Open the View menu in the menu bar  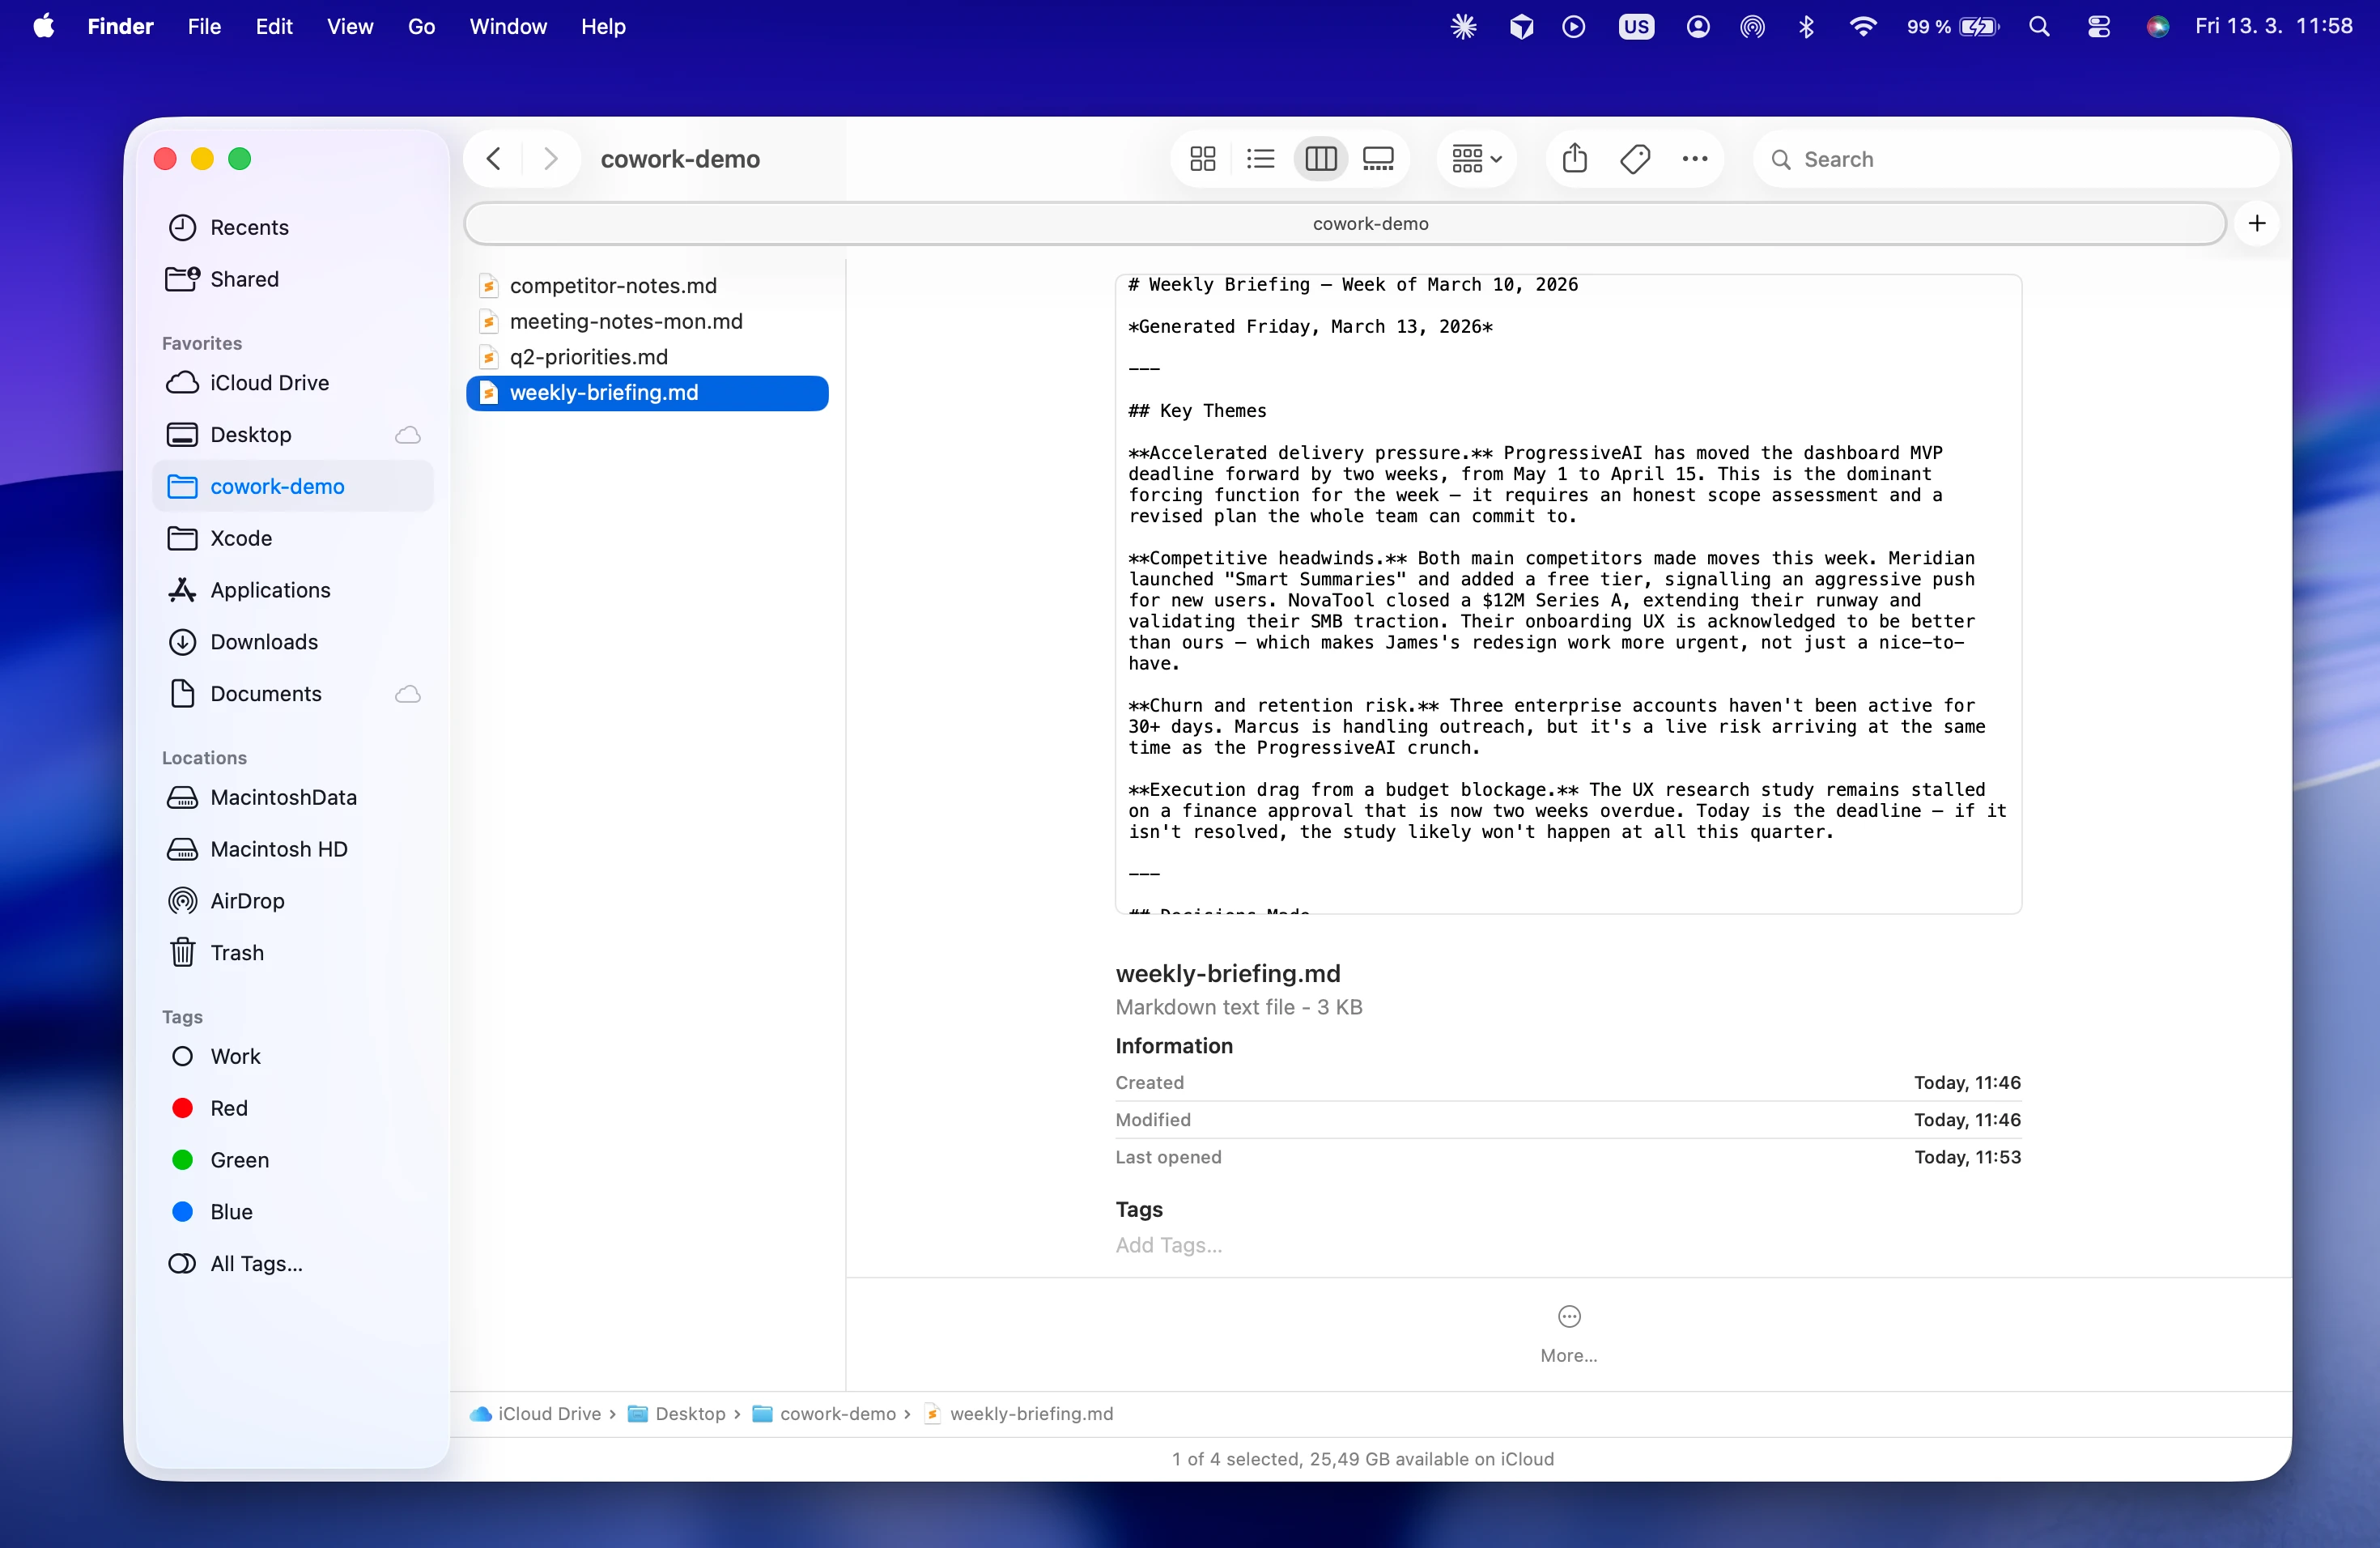coord(349,27)
